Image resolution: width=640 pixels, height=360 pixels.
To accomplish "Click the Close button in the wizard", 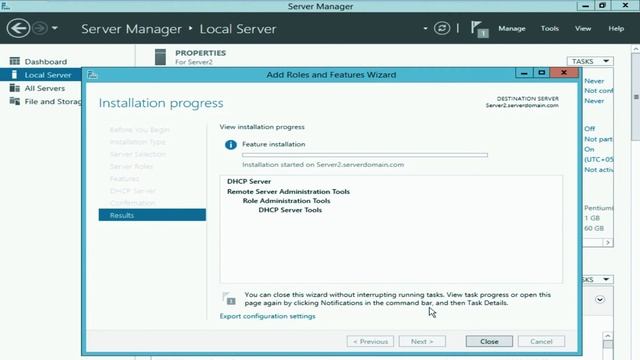I will coord(489,341).
